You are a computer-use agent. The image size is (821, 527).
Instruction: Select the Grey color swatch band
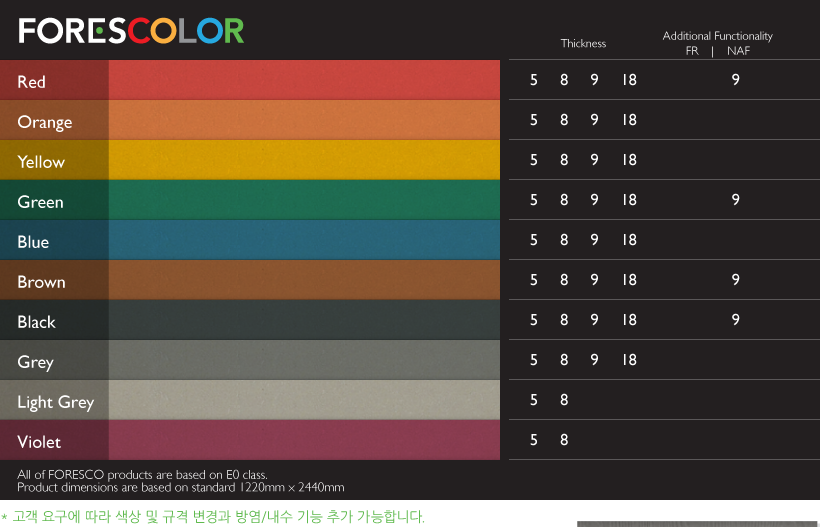(304, 360)
